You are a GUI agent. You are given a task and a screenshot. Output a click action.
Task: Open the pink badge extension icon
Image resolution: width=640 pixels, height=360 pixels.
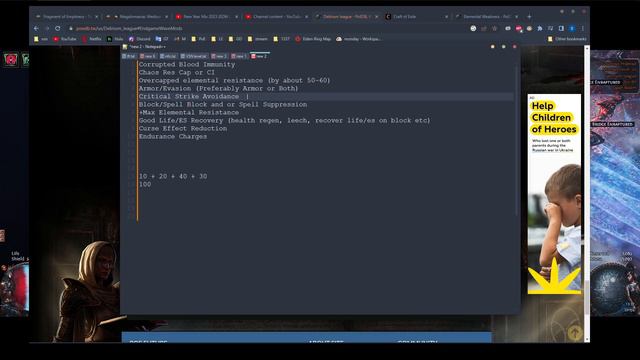(518, 29)
